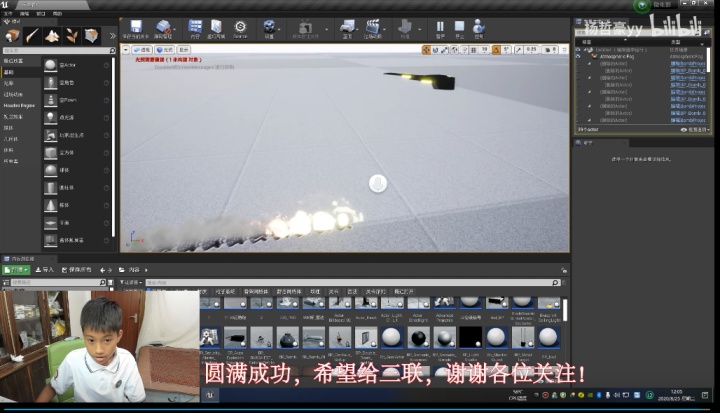Select Atmospheric Fog in World Outliner
This screenshot has height=413, width=720.
pyautogui.click(x=616, y=57)
